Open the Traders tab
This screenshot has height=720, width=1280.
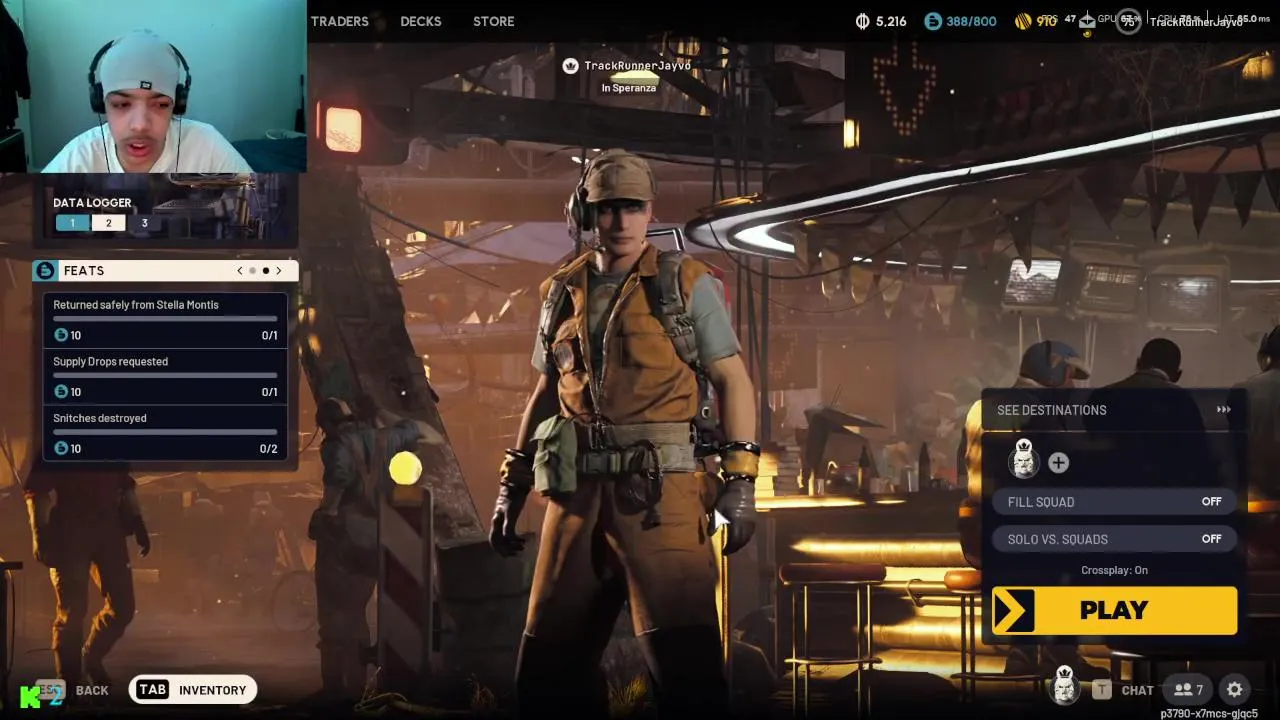coord(339,21)
